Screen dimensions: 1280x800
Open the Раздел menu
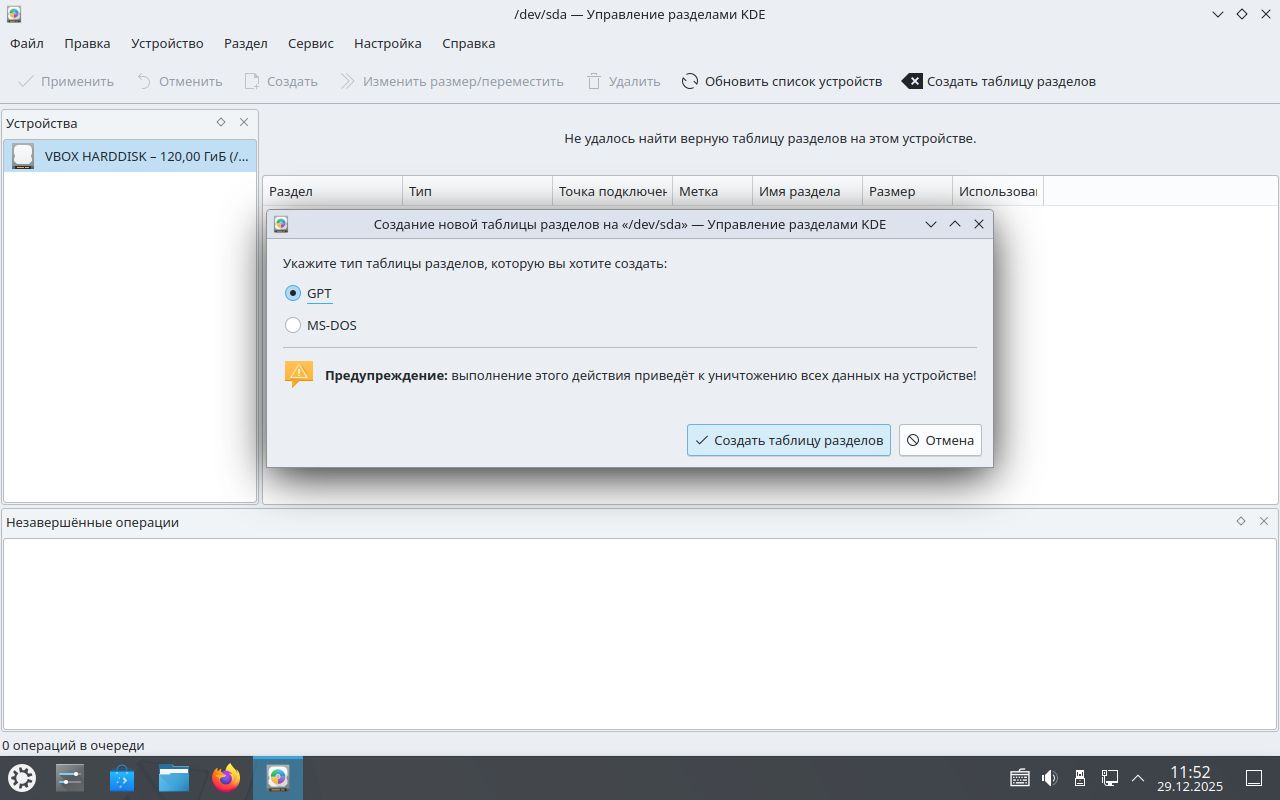click(x=246, y=43)
